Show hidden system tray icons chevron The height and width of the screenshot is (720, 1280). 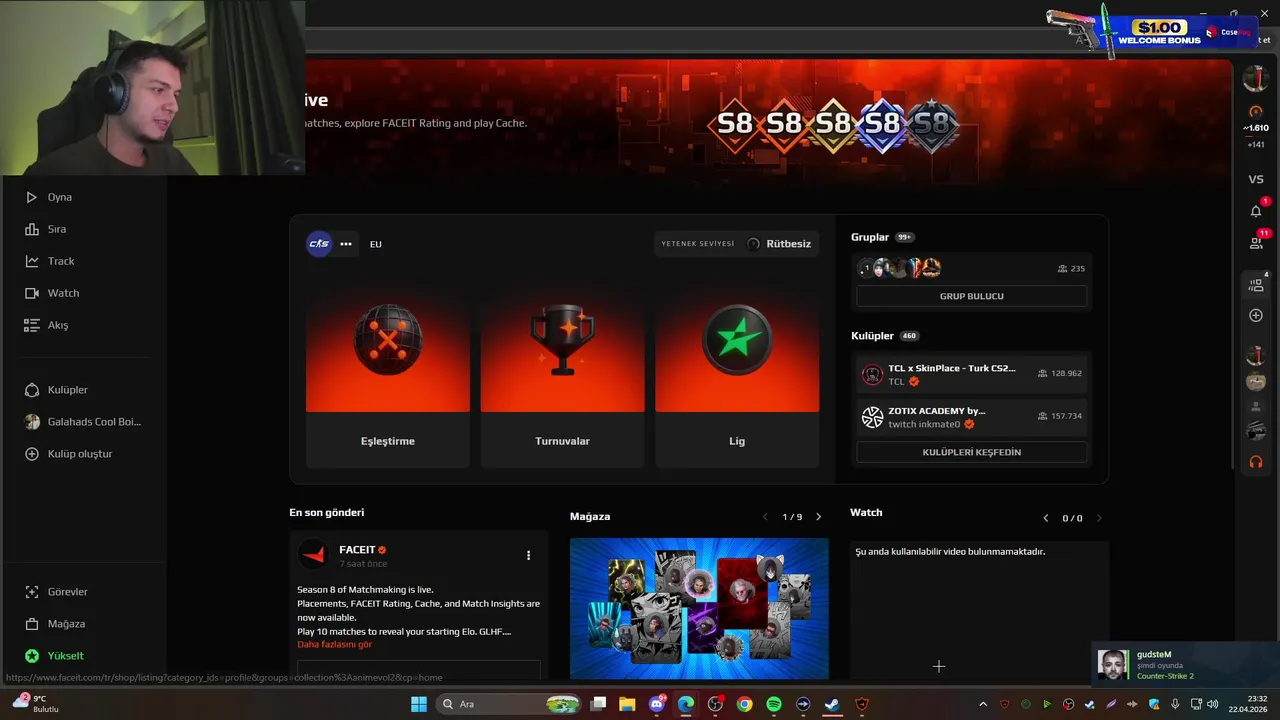[982, 704]
